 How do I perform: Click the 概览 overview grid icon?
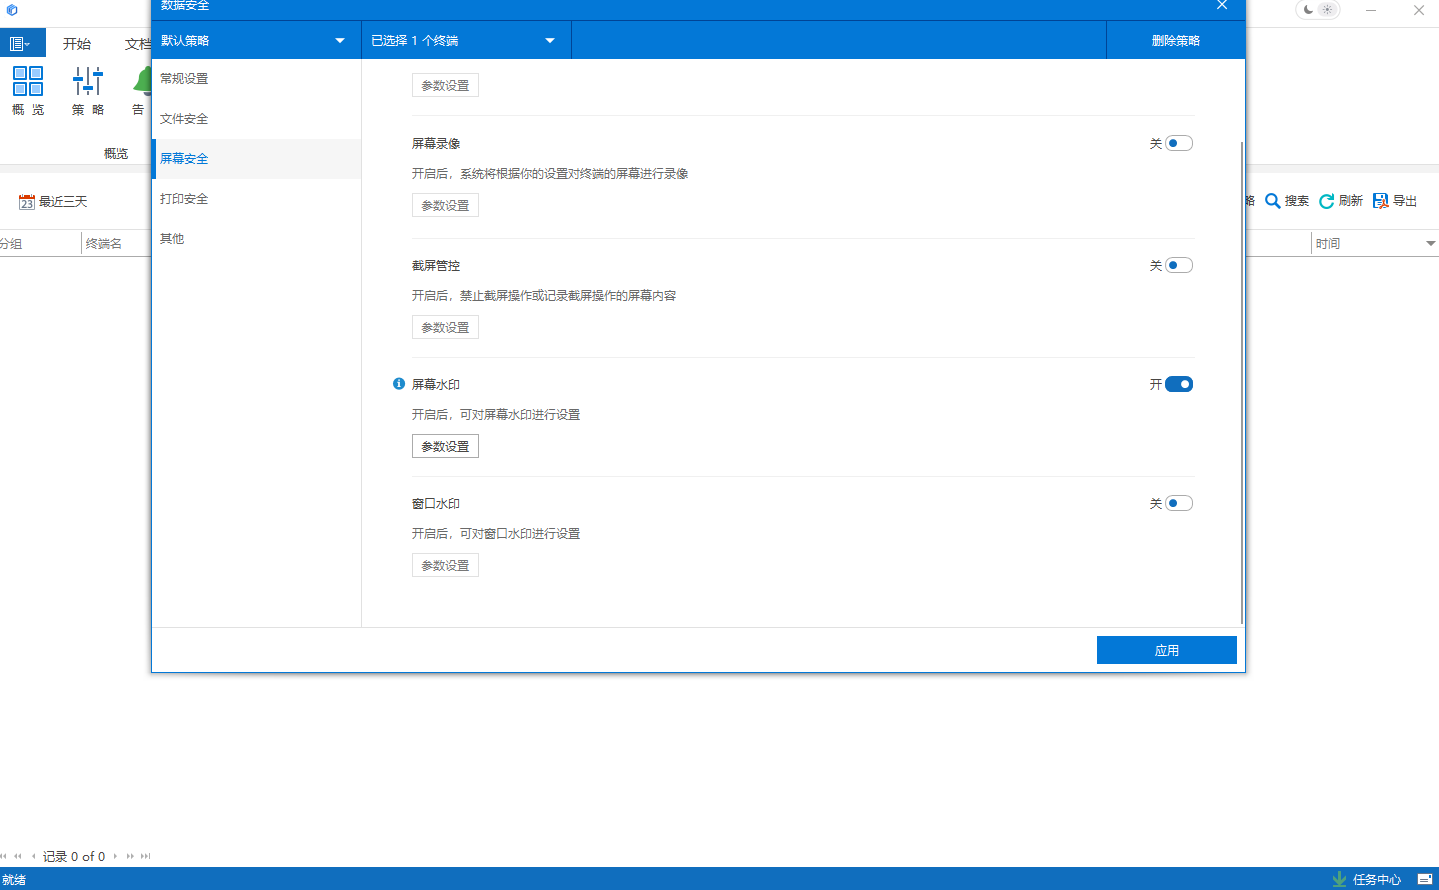point(28,81)
